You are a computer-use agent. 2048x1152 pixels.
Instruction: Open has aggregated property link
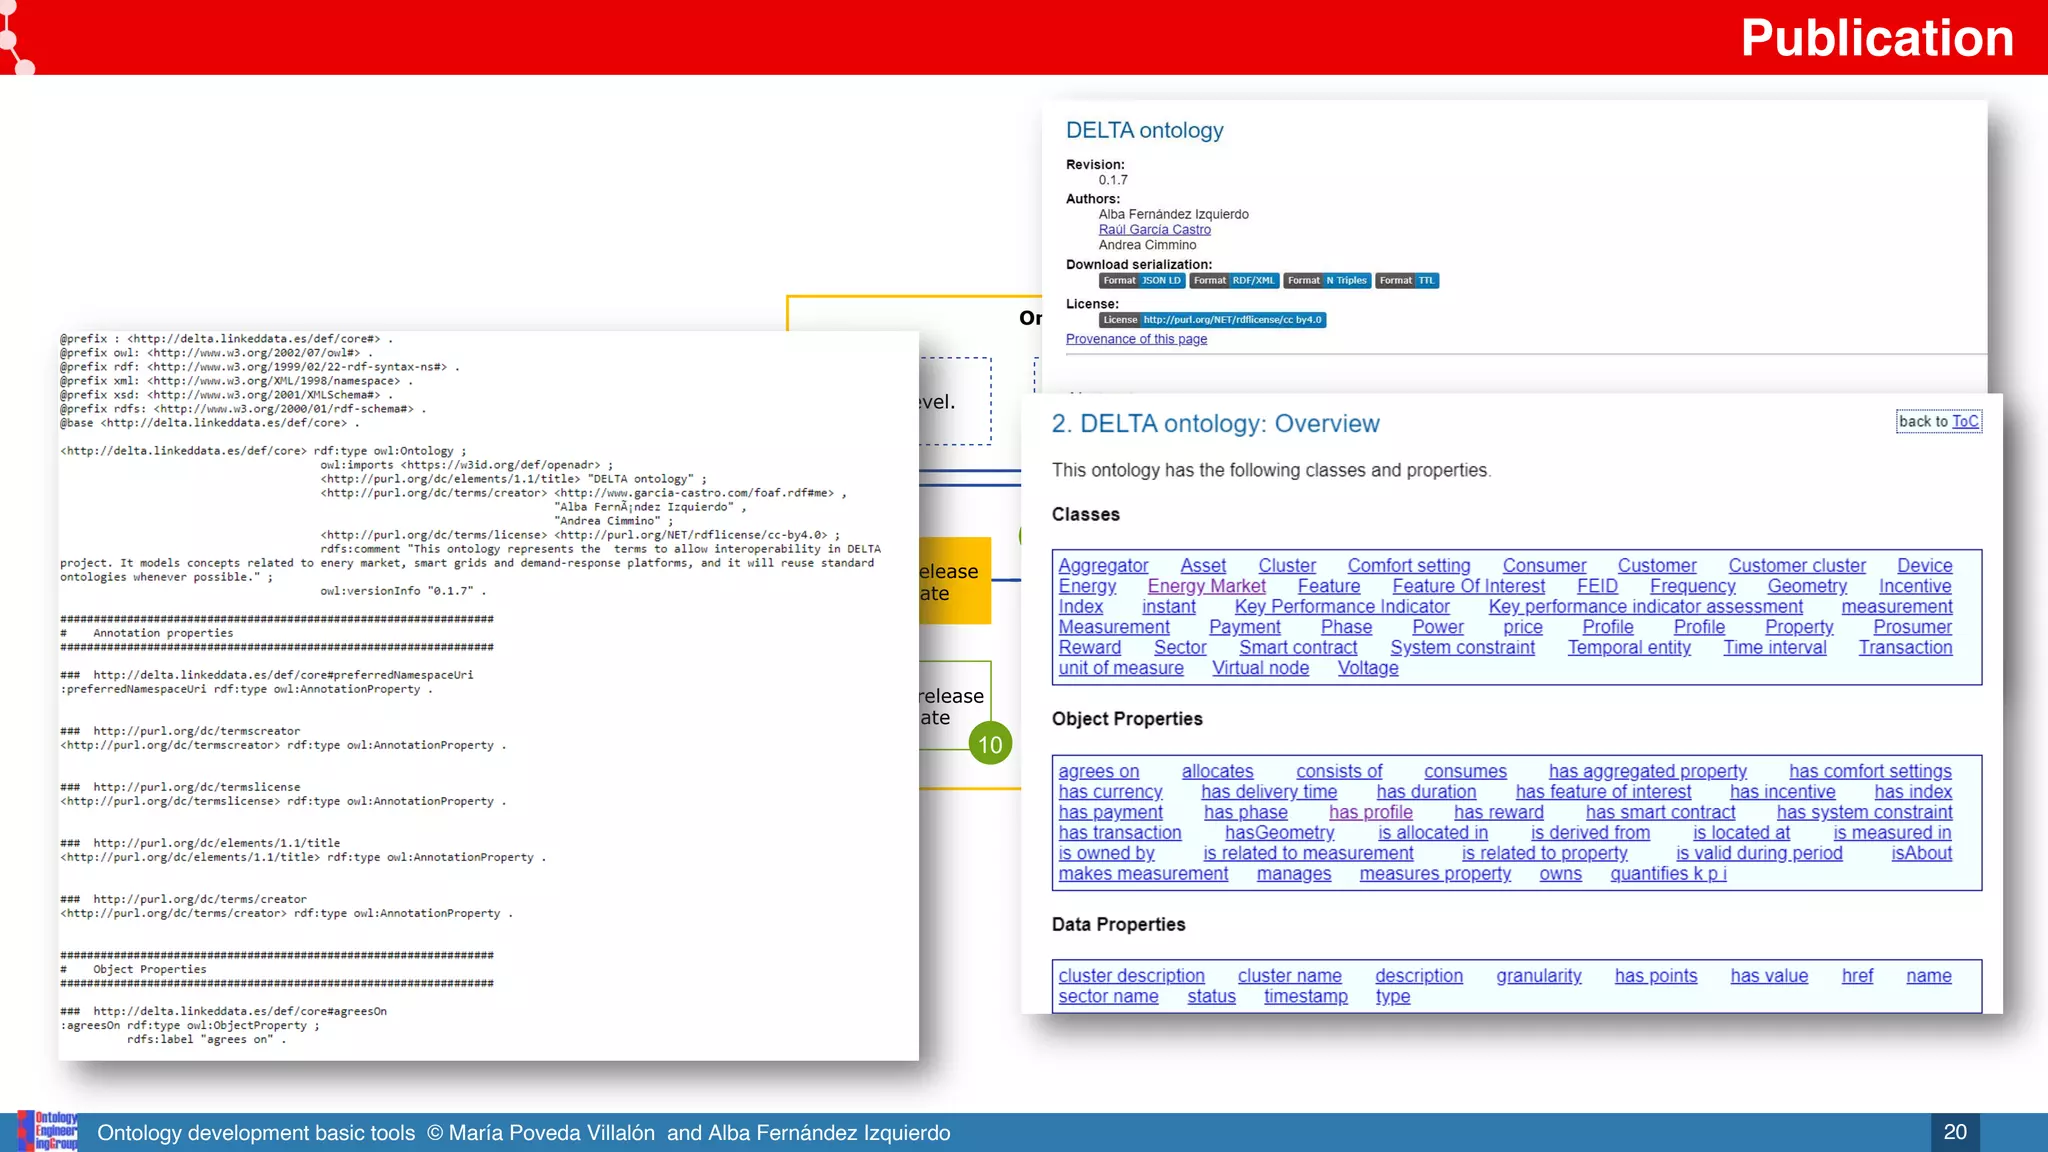1648,772
